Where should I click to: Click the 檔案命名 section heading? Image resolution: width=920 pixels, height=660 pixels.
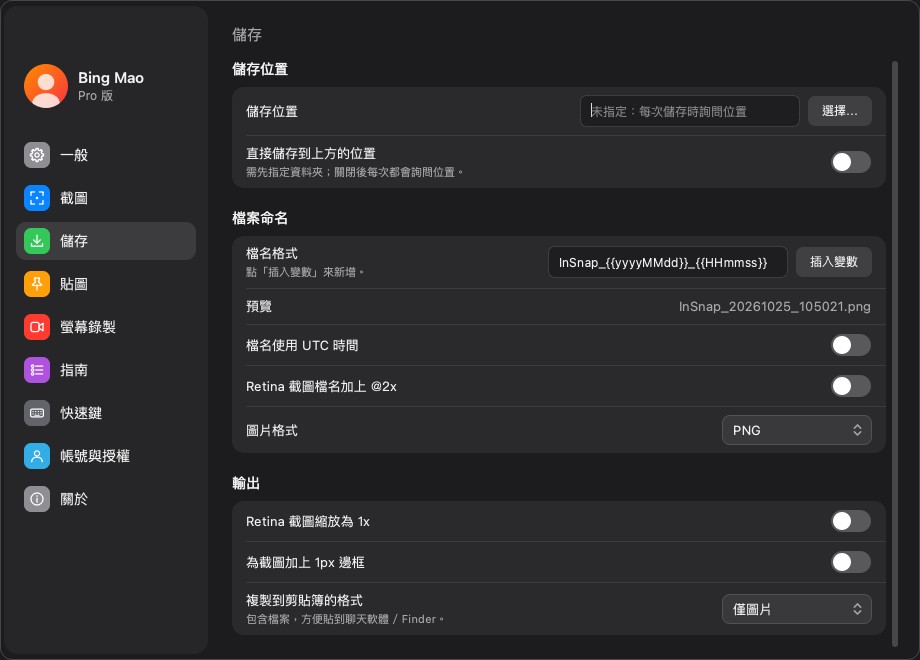(x=260, y=218)
